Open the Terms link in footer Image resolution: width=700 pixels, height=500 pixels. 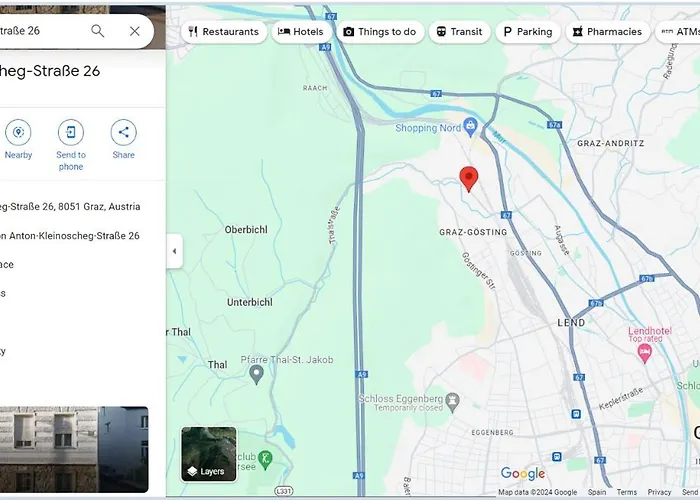626,492
